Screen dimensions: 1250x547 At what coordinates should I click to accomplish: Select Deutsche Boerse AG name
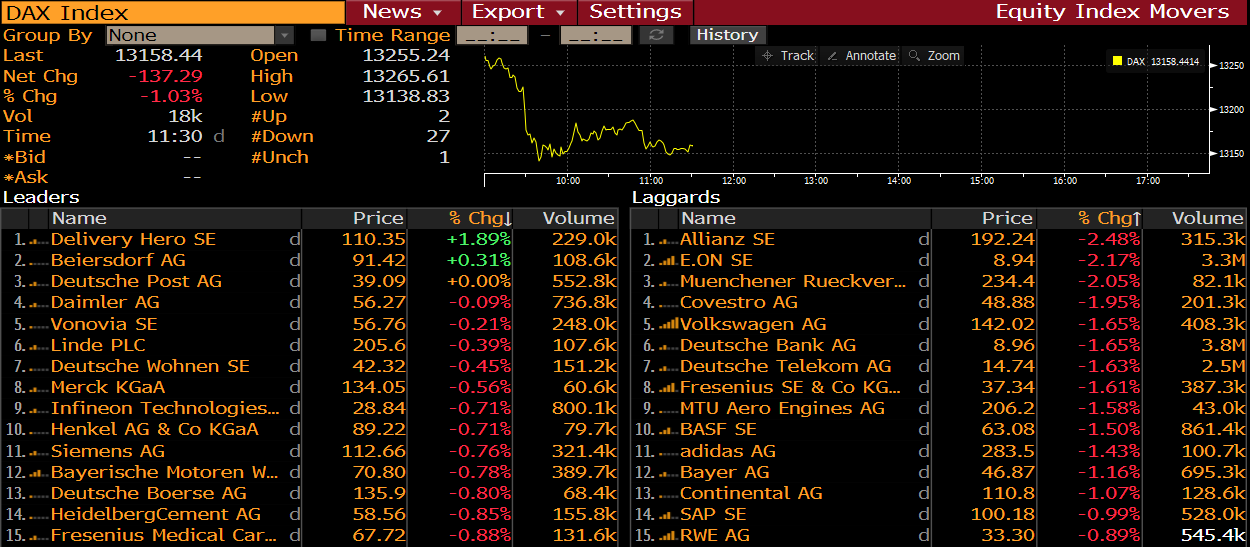click(x=148, y=494)
